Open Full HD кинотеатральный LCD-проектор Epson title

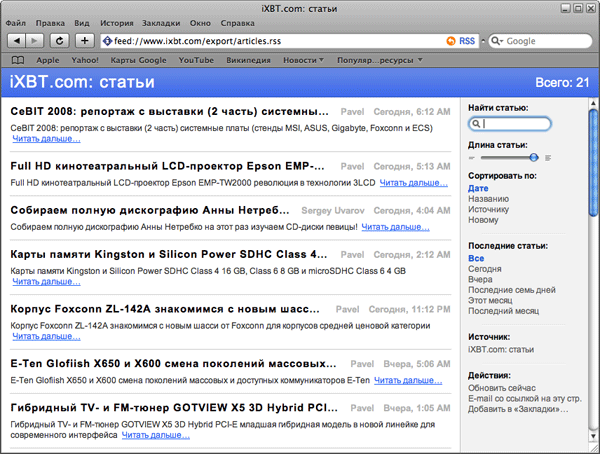click(x=167, y=166)
